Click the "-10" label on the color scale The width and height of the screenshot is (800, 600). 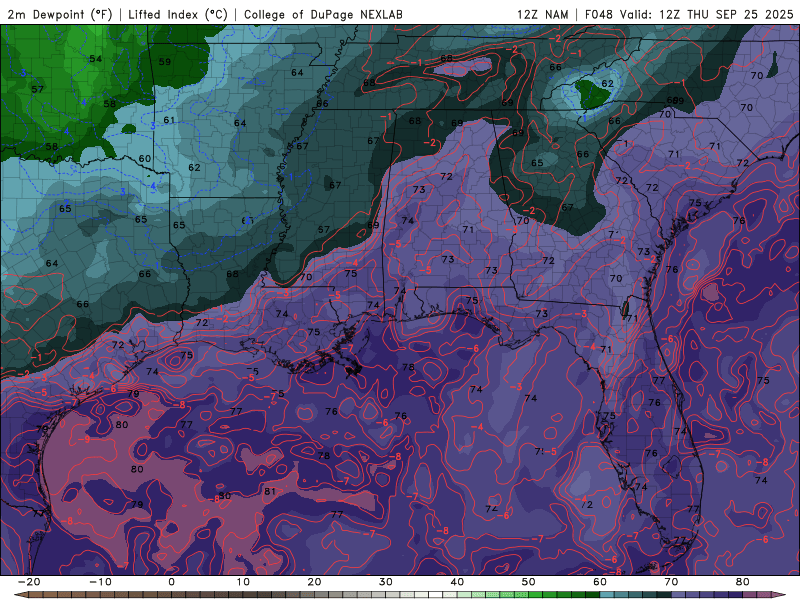pos(100,582)
